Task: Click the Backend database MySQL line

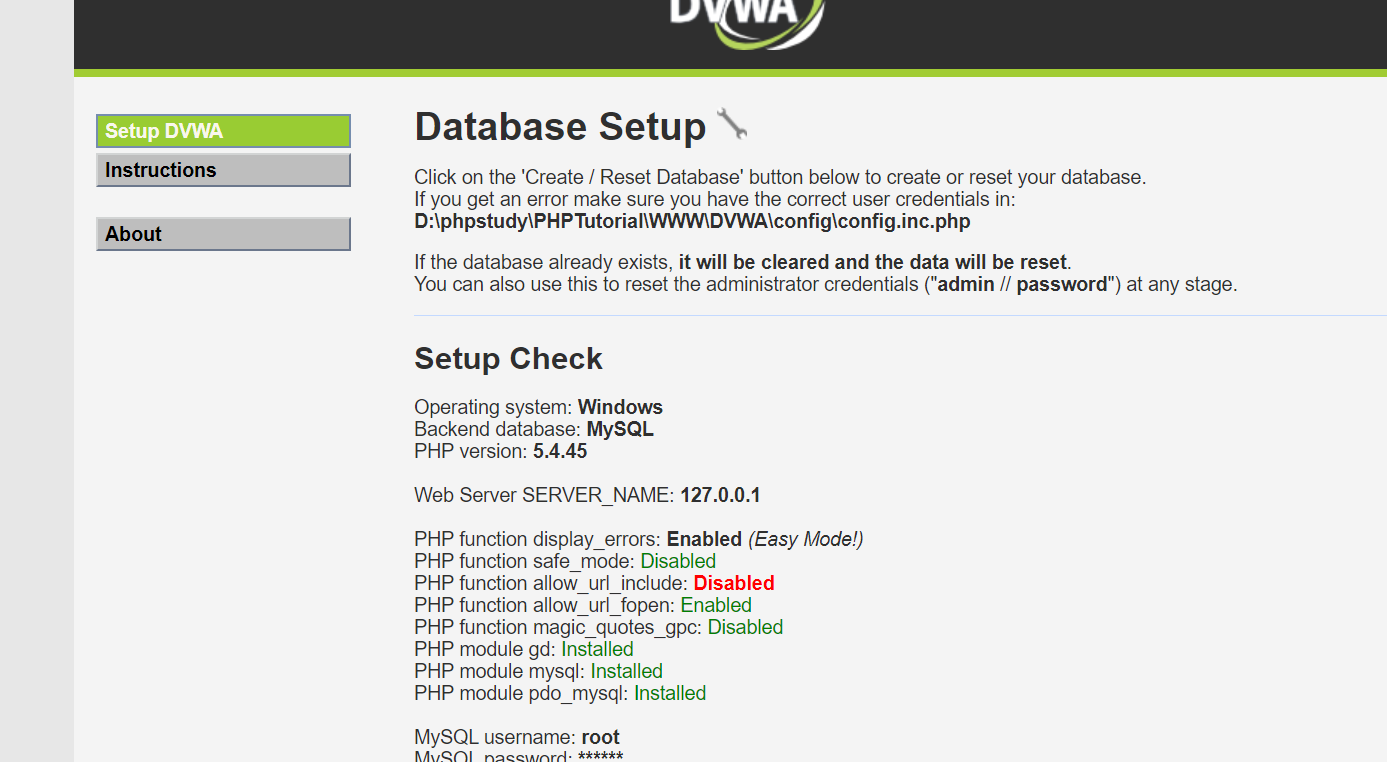Action: pyautogui.click(x=533, y=429)
